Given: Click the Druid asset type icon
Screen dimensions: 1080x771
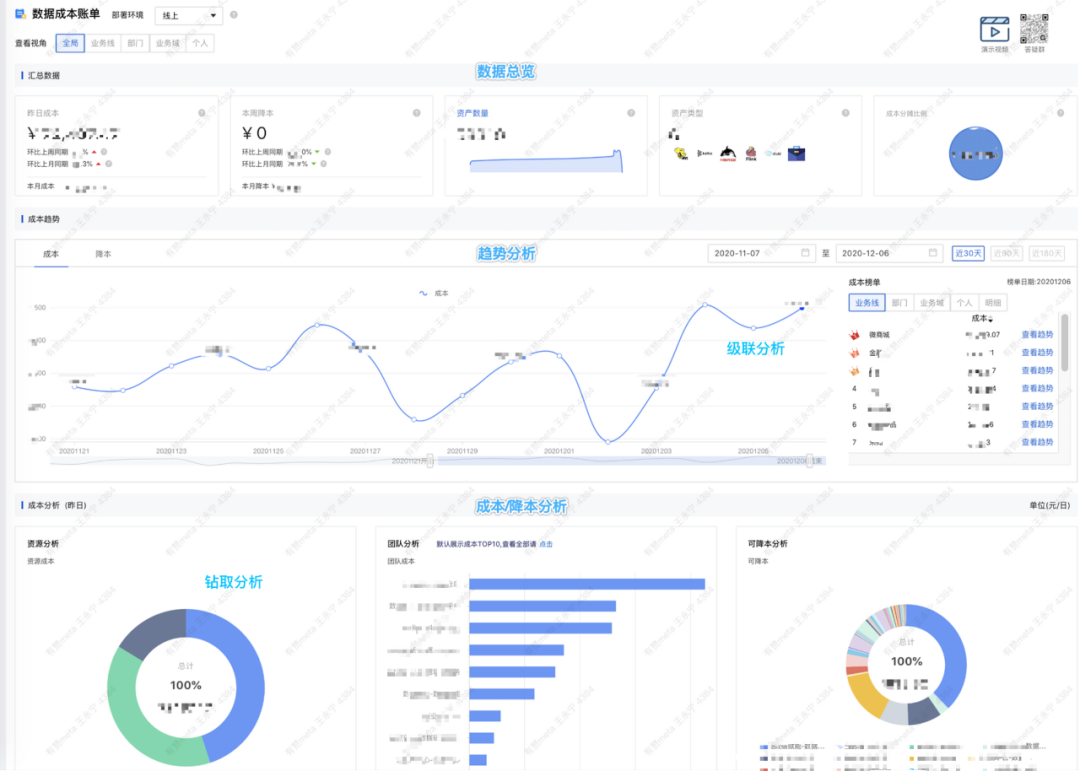Looking at the screenshot, I should [773, 154].
